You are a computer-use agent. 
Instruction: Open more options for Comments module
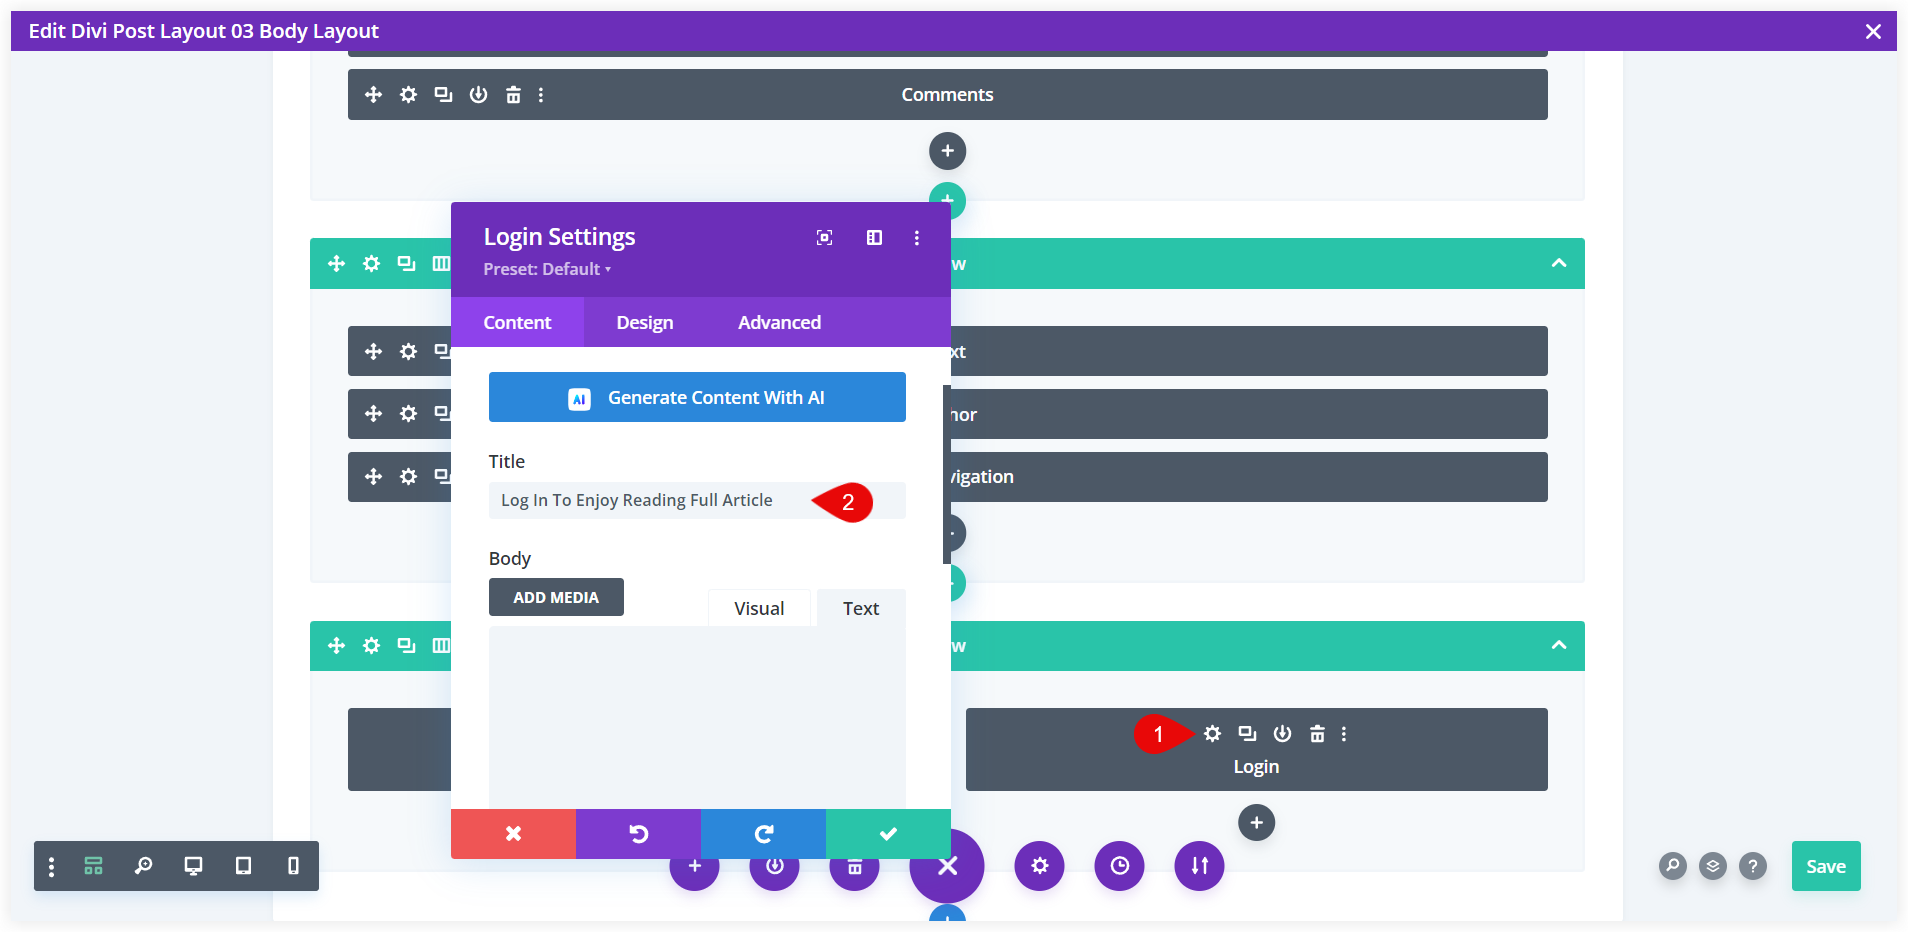(x=541, y=95)
